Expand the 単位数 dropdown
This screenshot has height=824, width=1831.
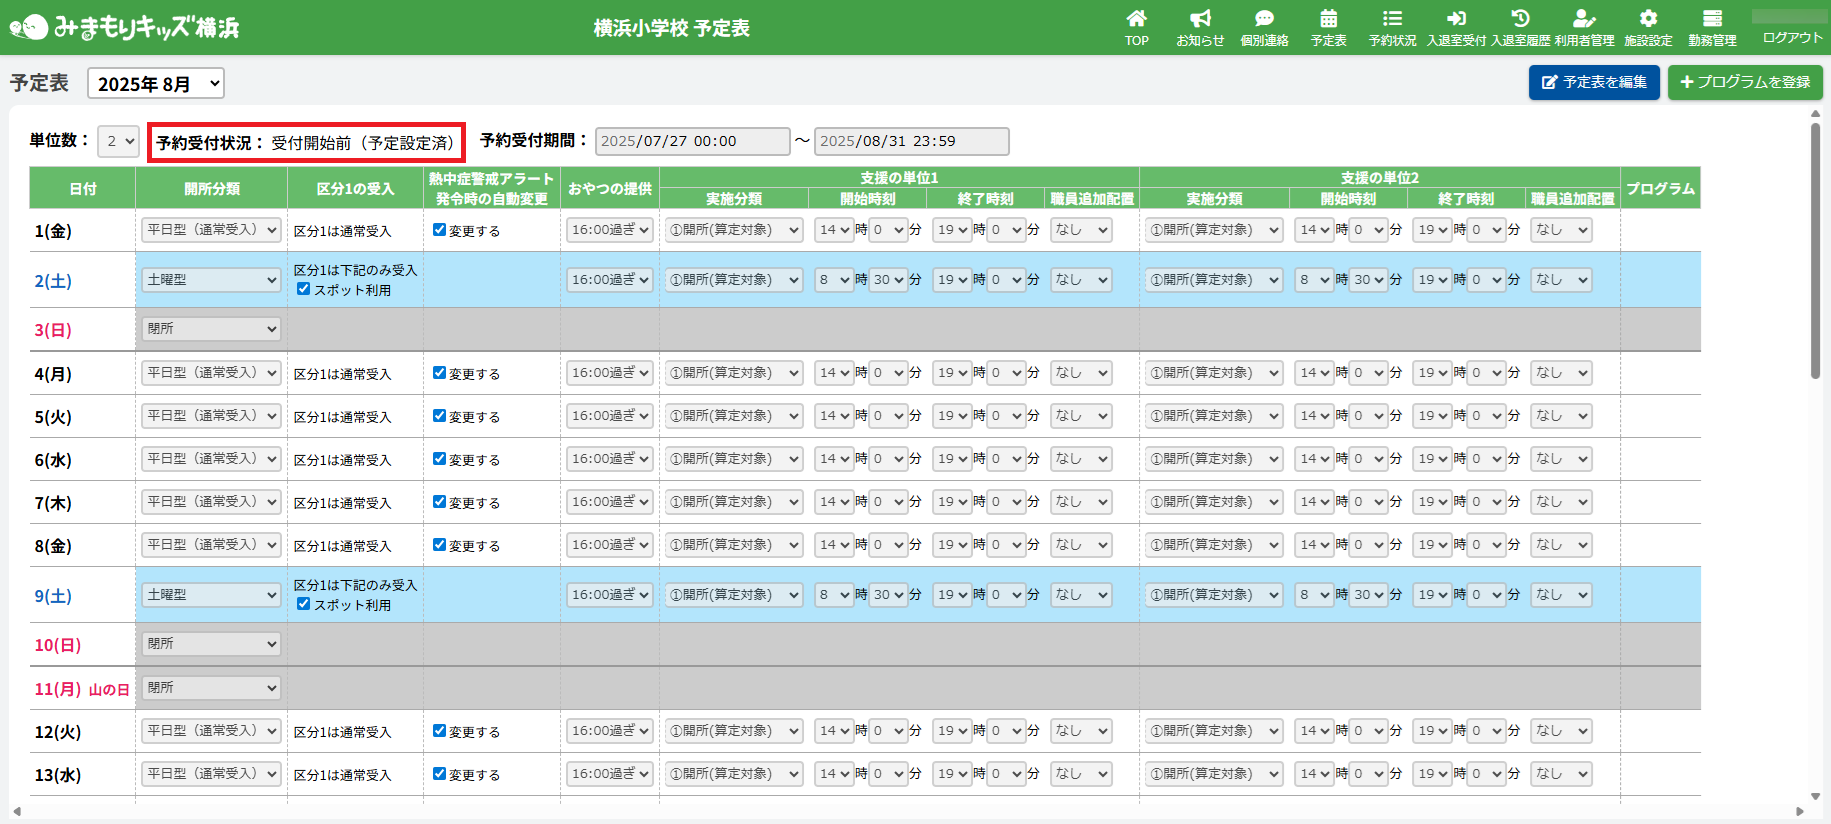pyautogui.click(x=118, y=142)
